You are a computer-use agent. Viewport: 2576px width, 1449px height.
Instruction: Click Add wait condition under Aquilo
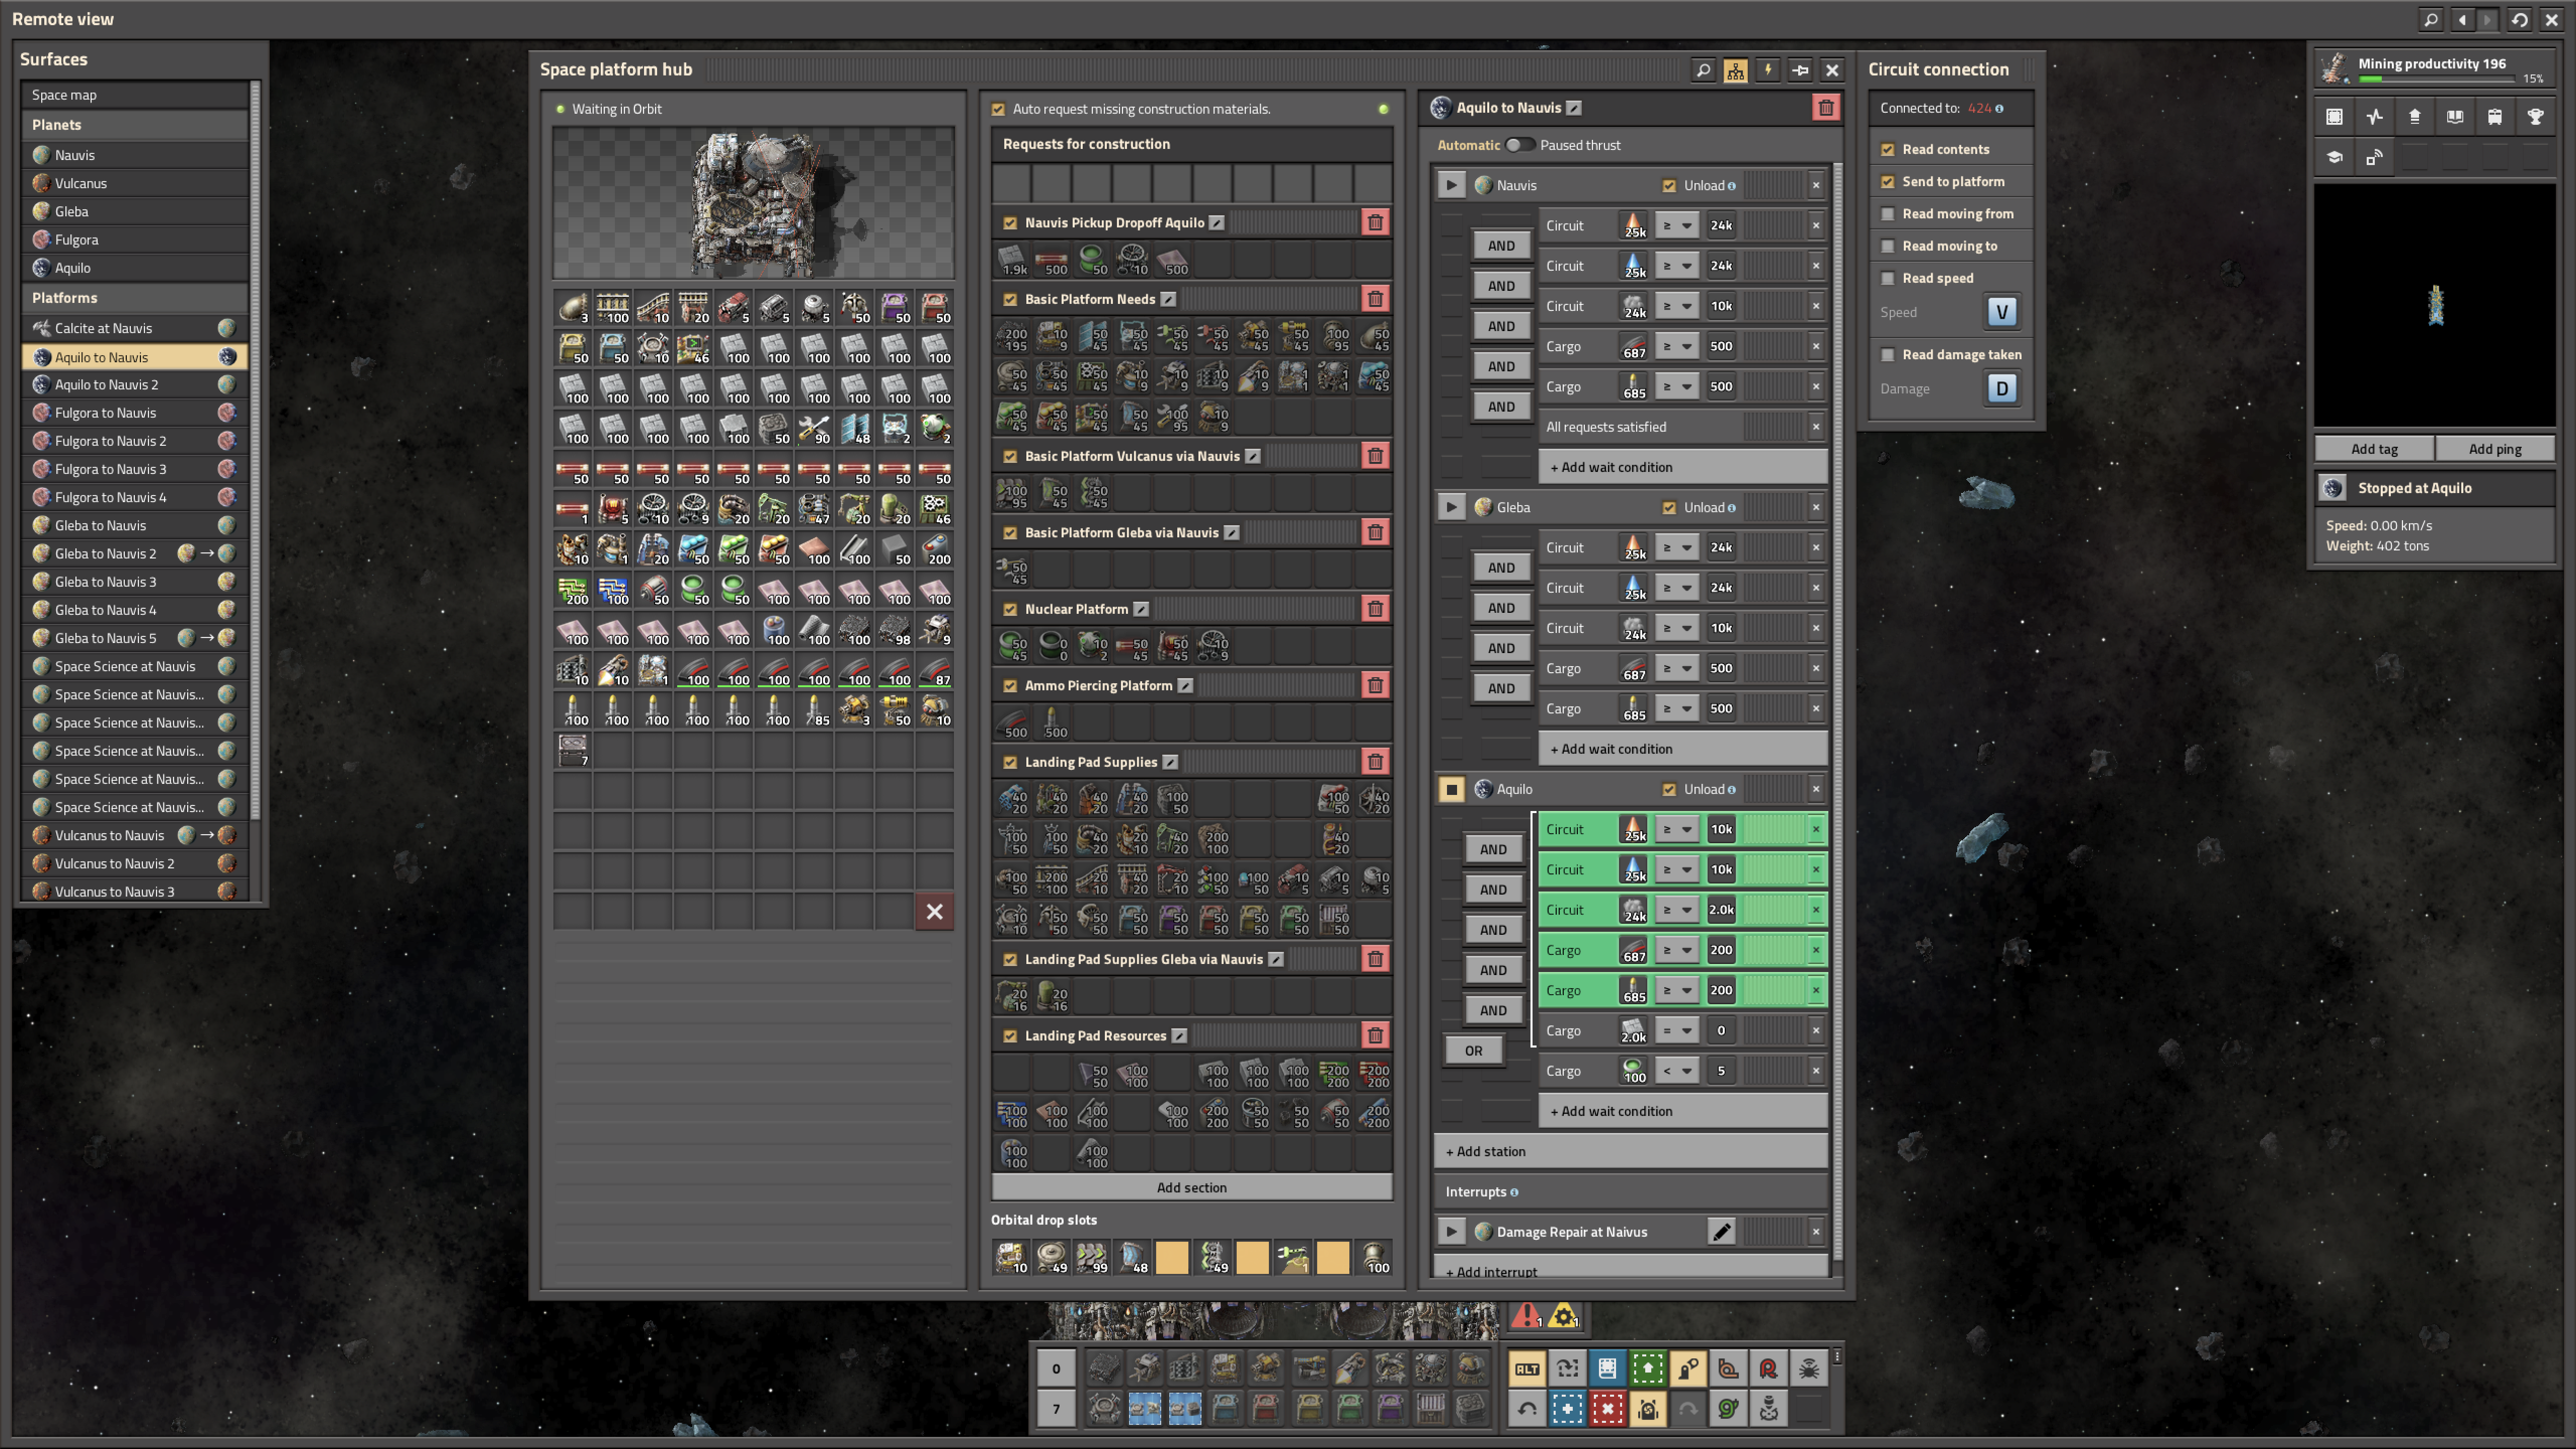[1682, 1111]
